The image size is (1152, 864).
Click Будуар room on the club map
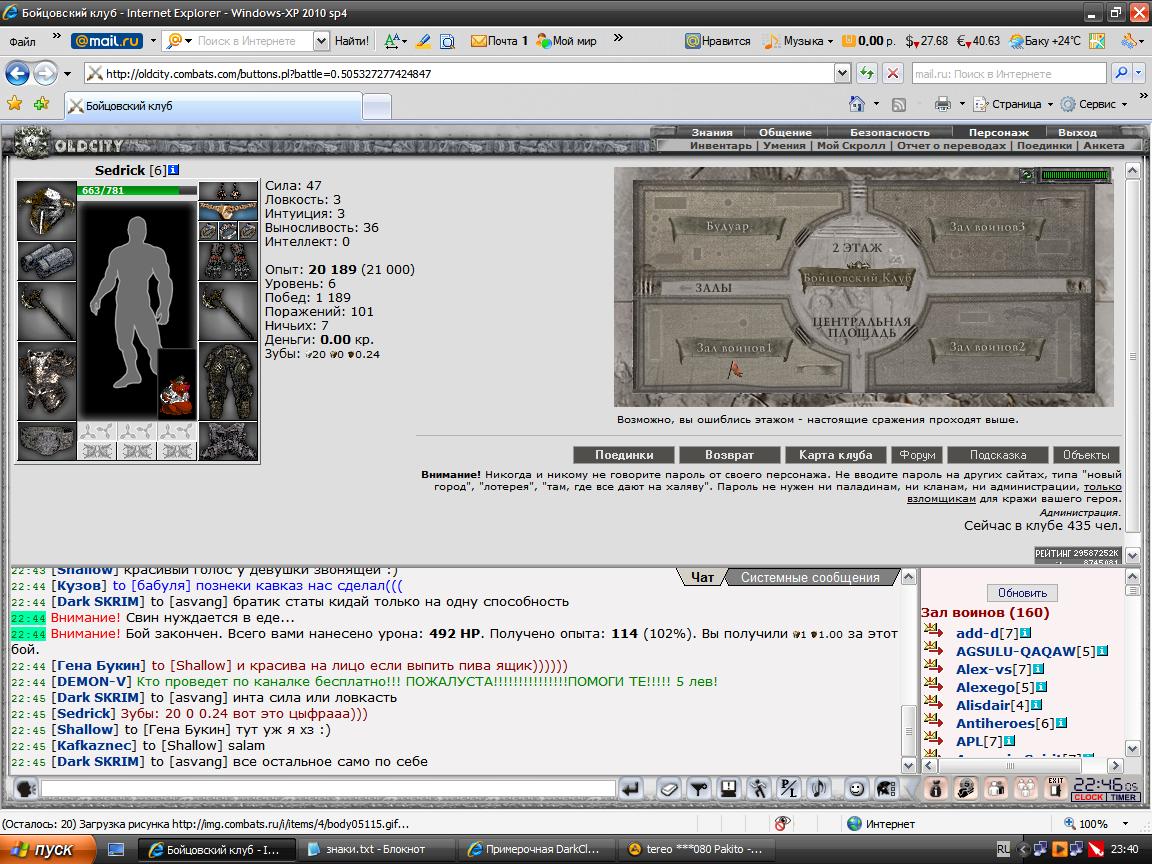click(727, 226)
